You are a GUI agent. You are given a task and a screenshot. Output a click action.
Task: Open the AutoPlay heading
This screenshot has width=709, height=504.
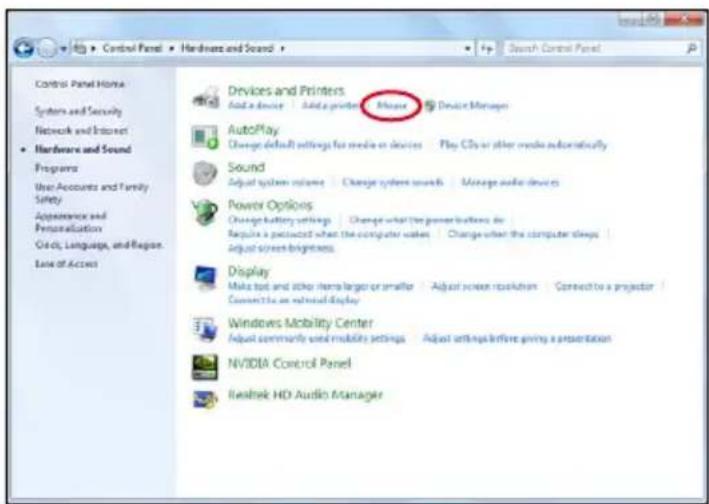[253, 131]
